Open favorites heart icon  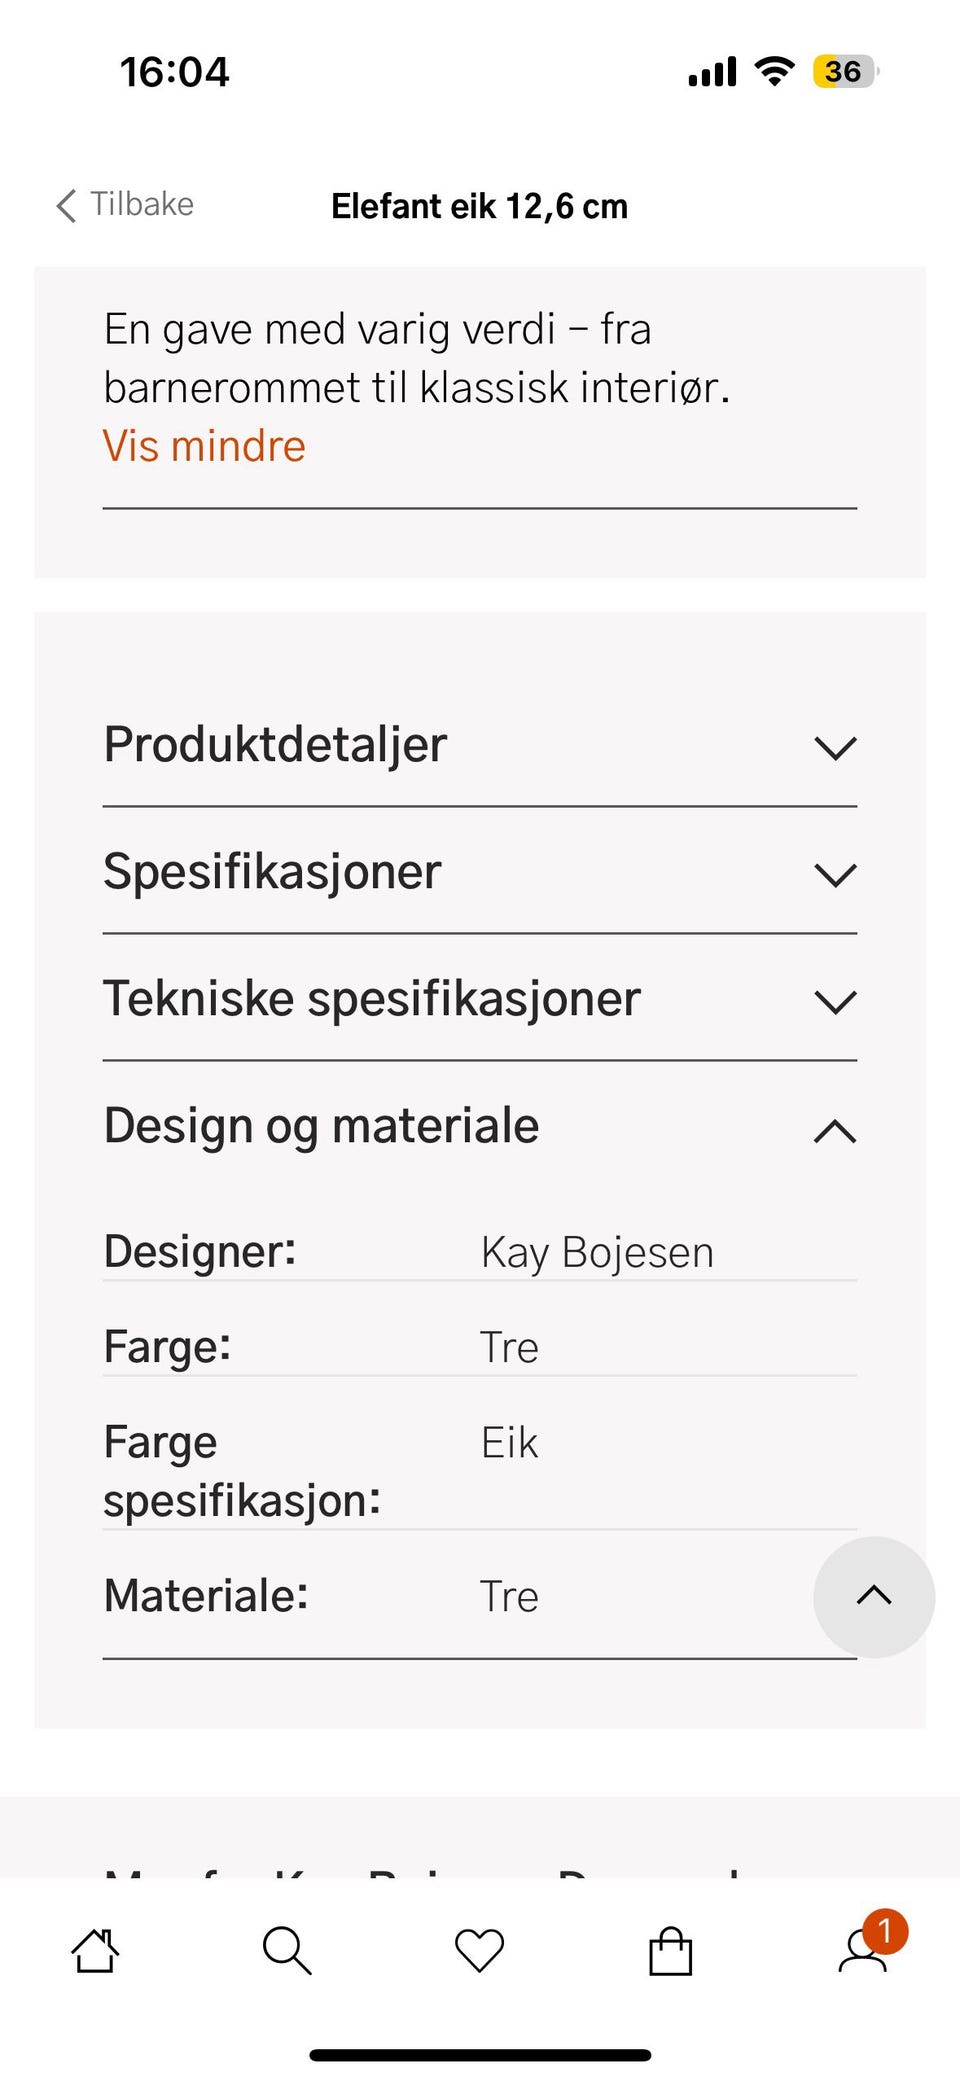pos(479,1951)
